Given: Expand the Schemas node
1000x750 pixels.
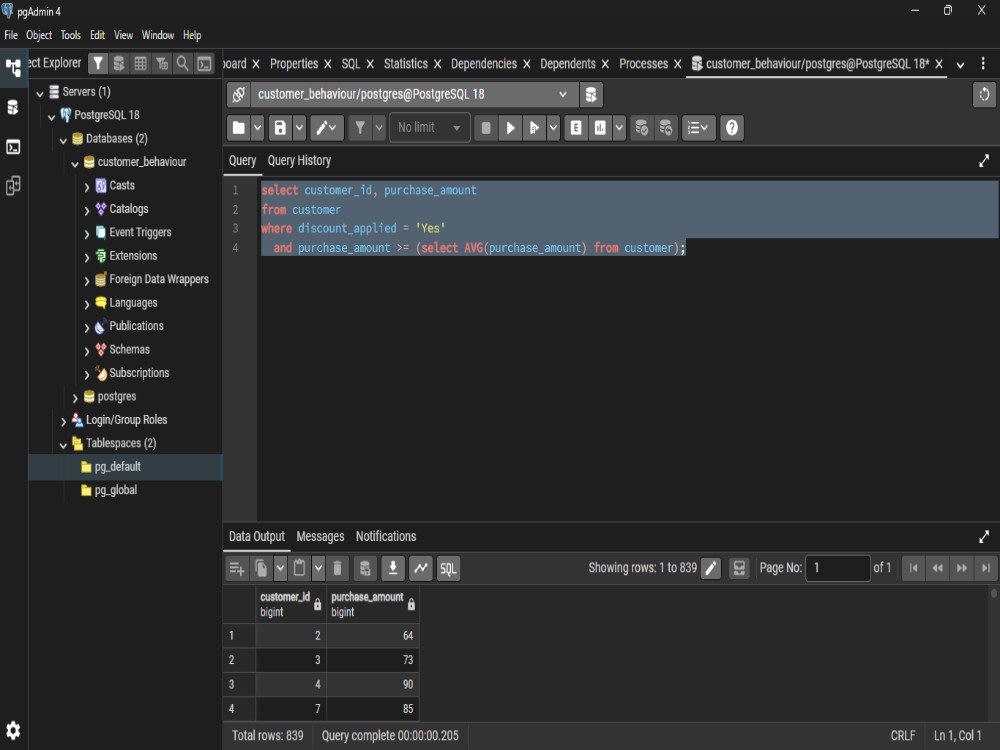Looking at the screenshot, I should [x=87, y=351].
